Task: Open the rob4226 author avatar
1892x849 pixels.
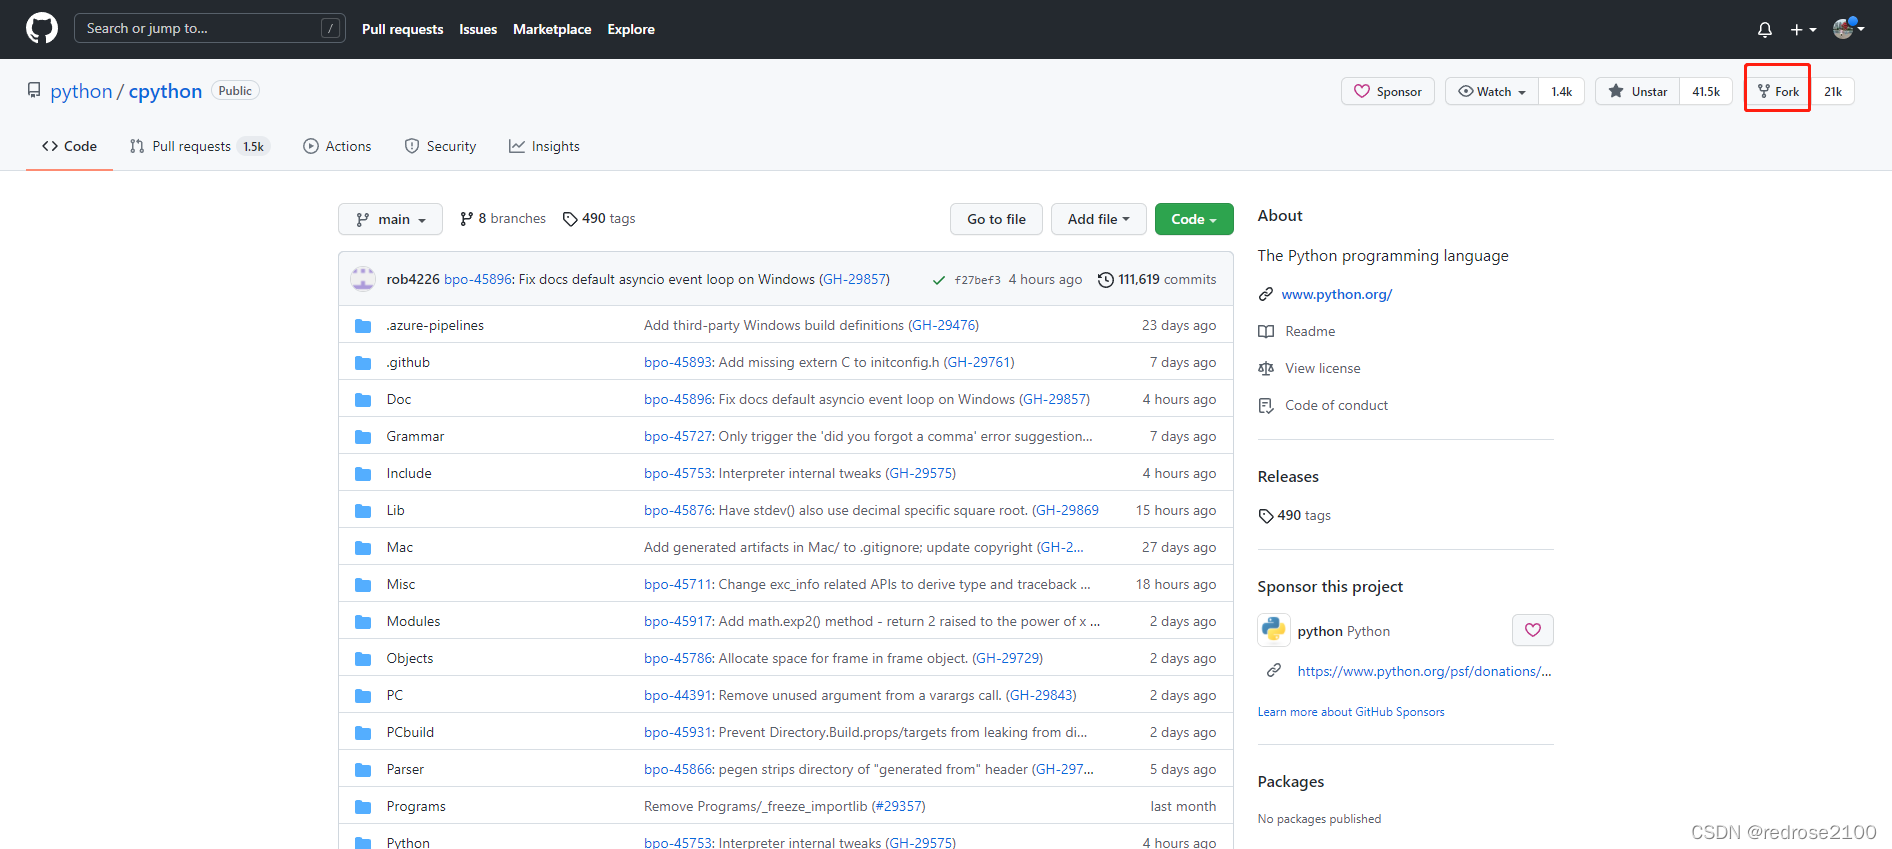Action: (363, 279)
